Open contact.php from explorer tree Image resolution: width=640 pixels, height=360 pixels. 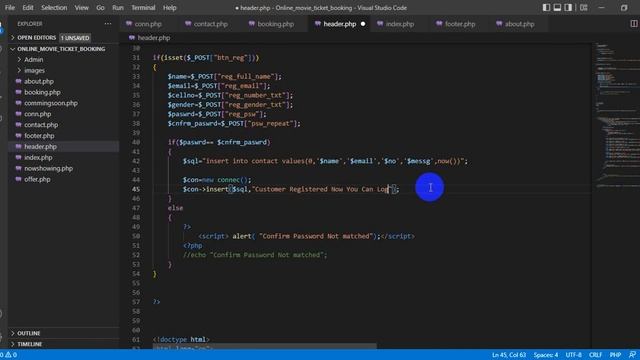41,125
